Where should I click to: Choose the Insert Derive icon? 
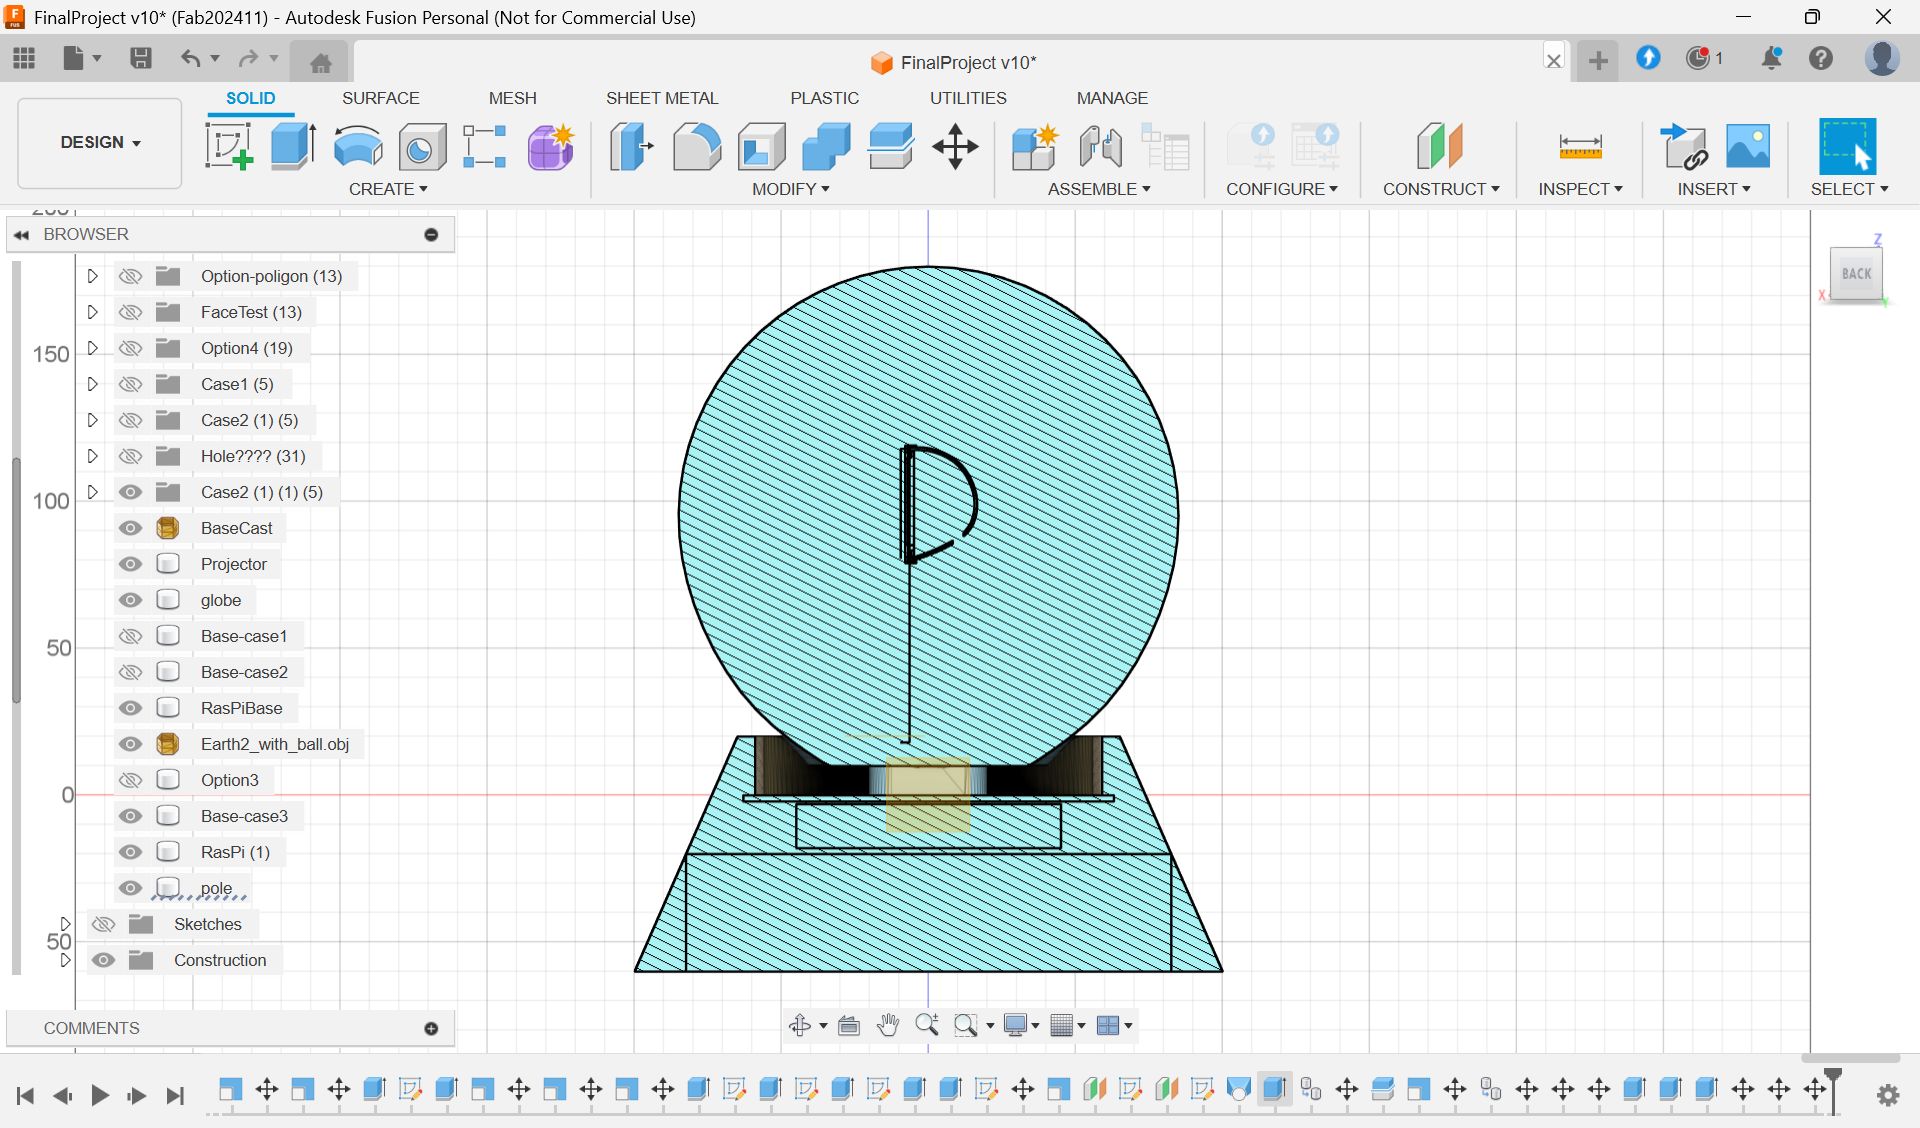click(1684, 146)
